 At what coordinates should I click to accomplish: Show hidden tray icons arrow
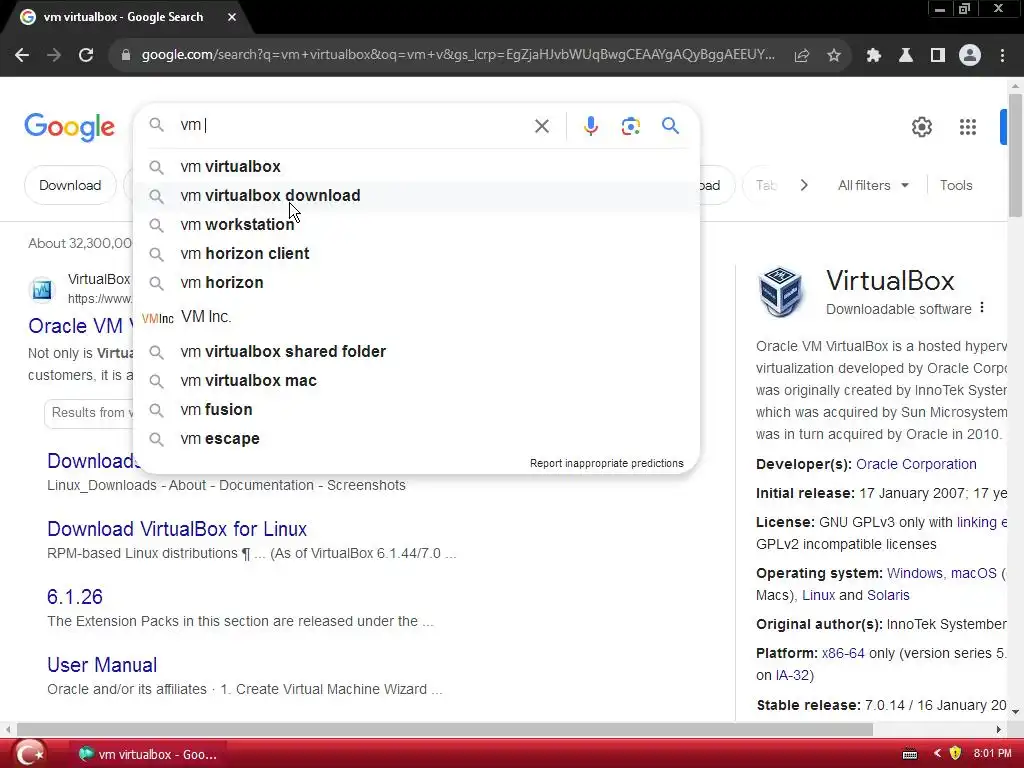937,754
